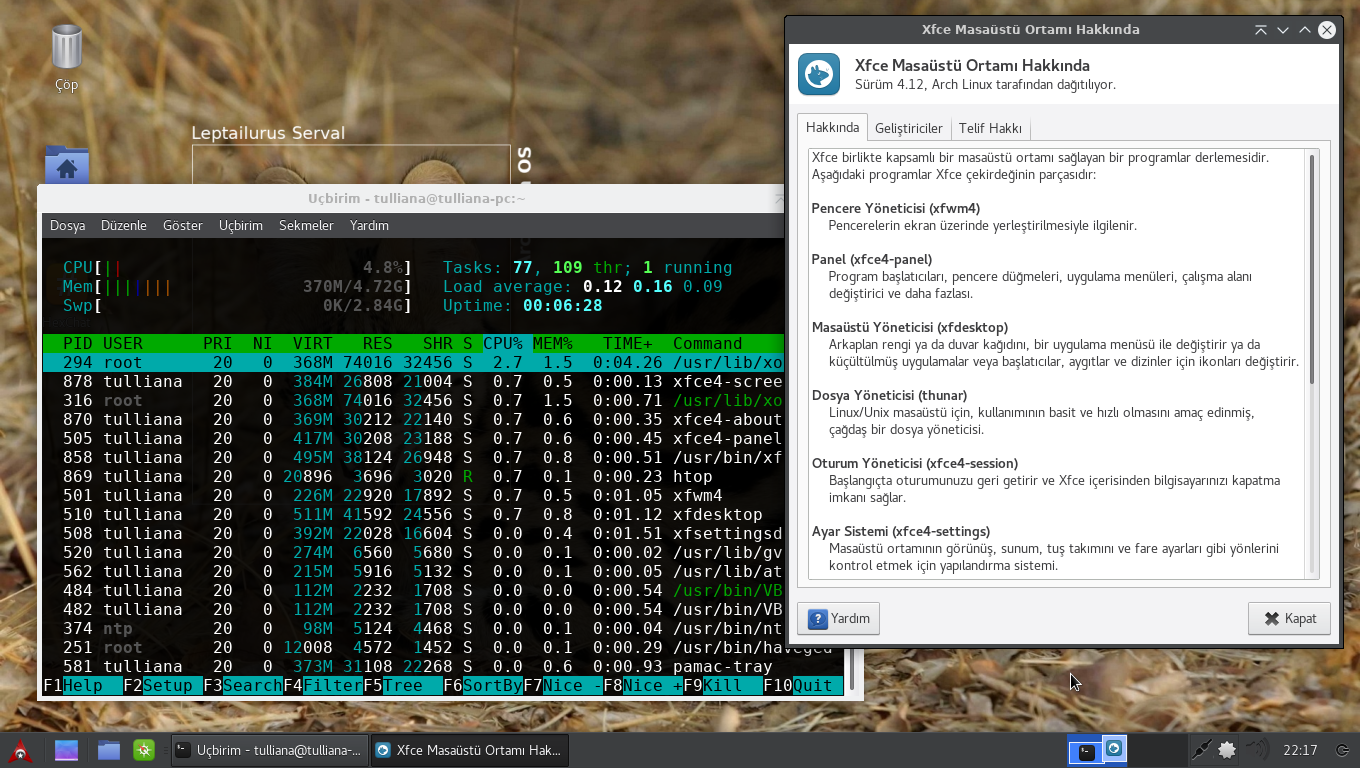Sort htop by the TIME+ column header
The image size is (1360, 768).
pos(628,343)
